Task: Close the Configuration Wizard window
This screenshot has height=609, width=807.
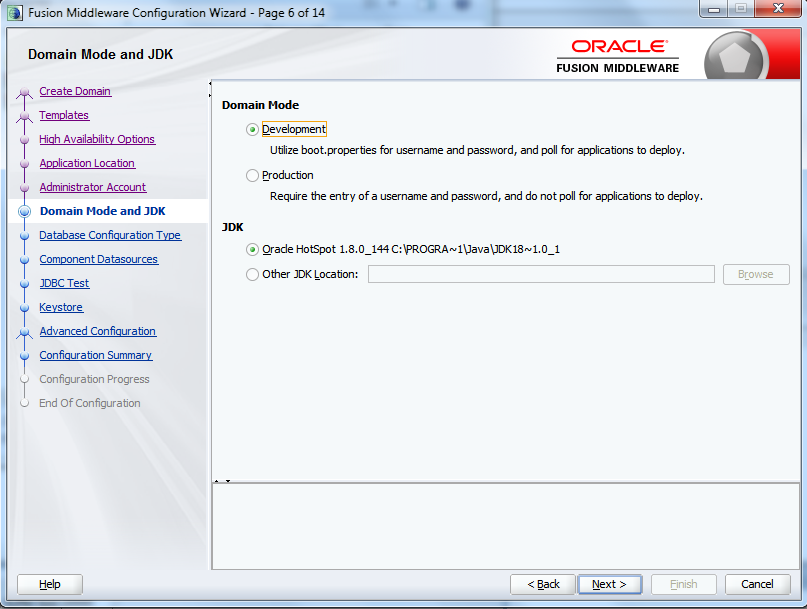Action: 778,9
